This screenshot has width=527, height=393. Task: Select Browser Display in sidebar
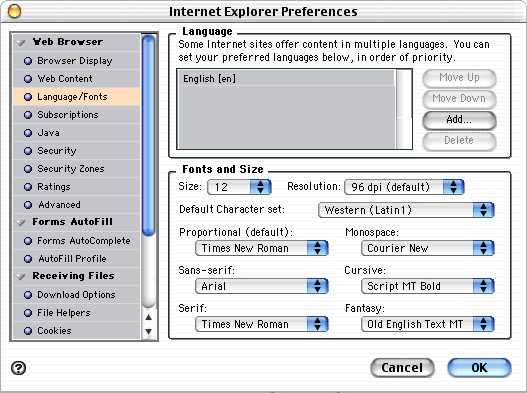coord(77,61)
